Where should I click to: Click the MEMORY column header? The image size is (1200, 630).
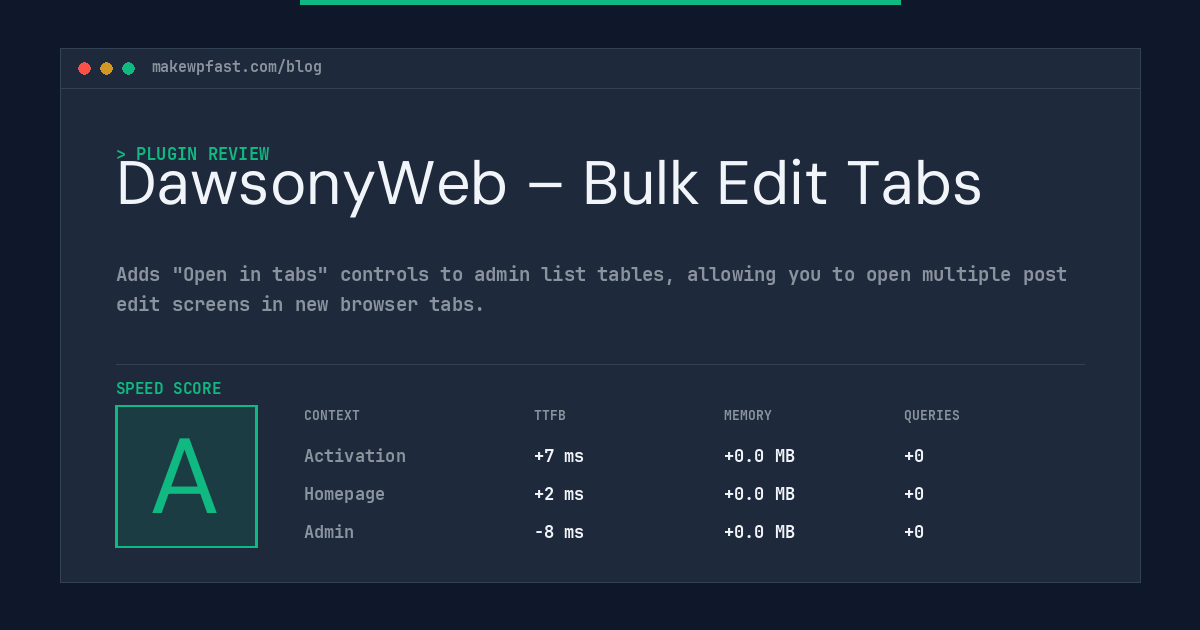[x=748, y=415]
